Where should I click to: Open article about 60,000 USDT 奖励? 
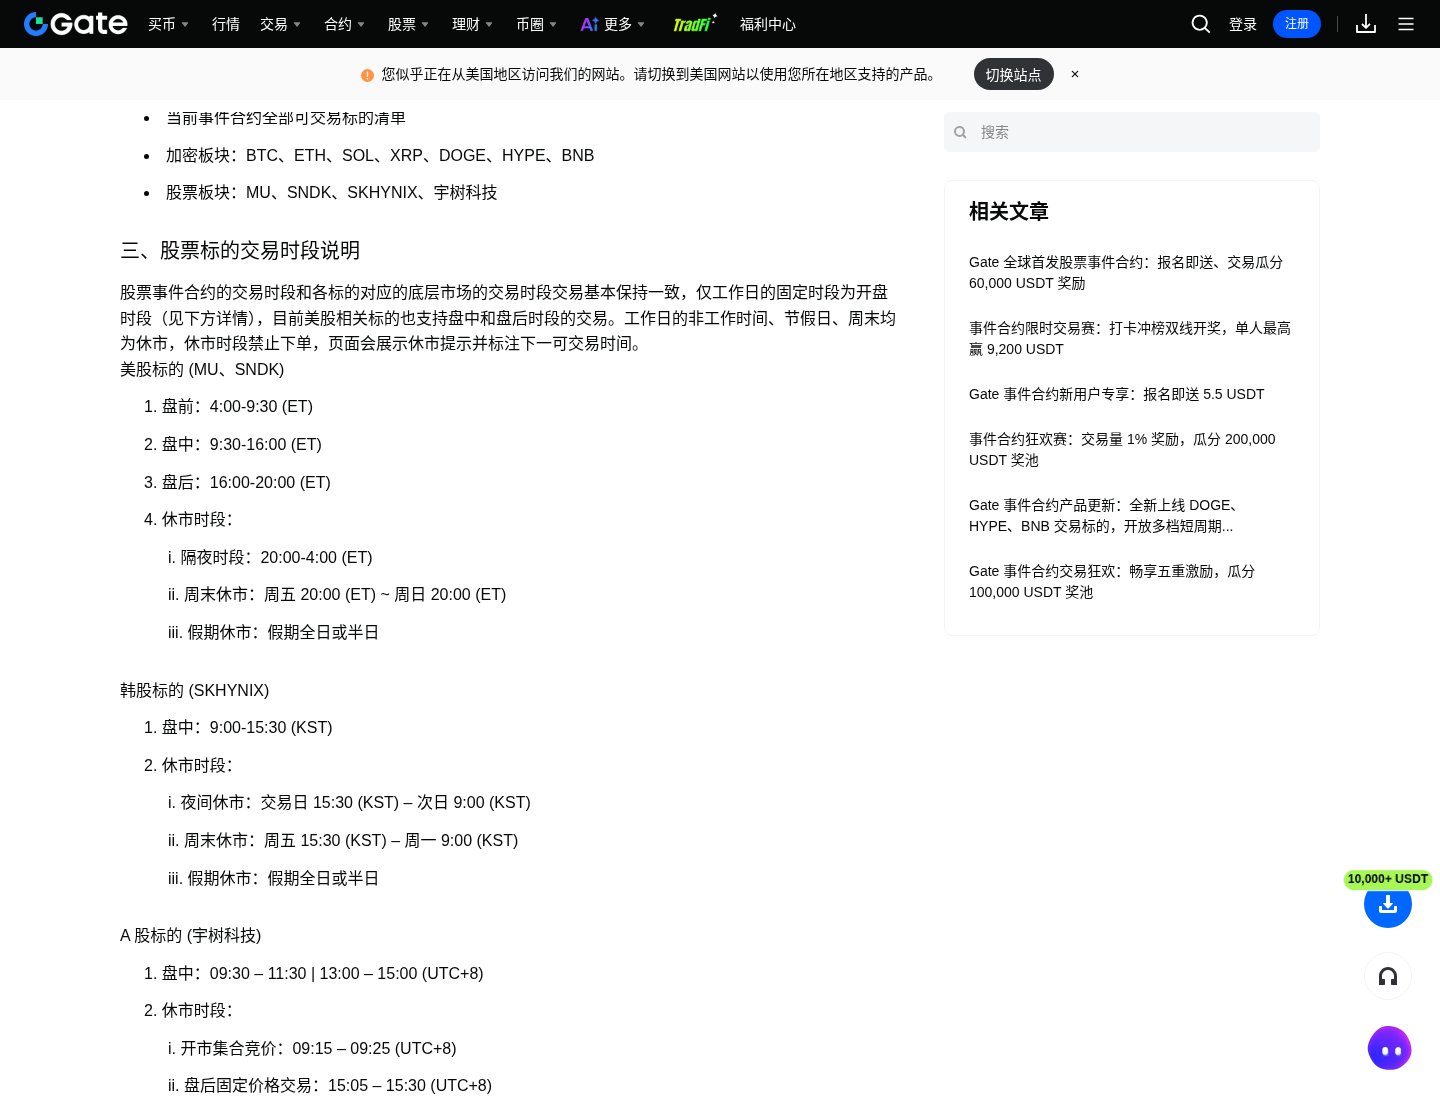tap(1132, 272)
